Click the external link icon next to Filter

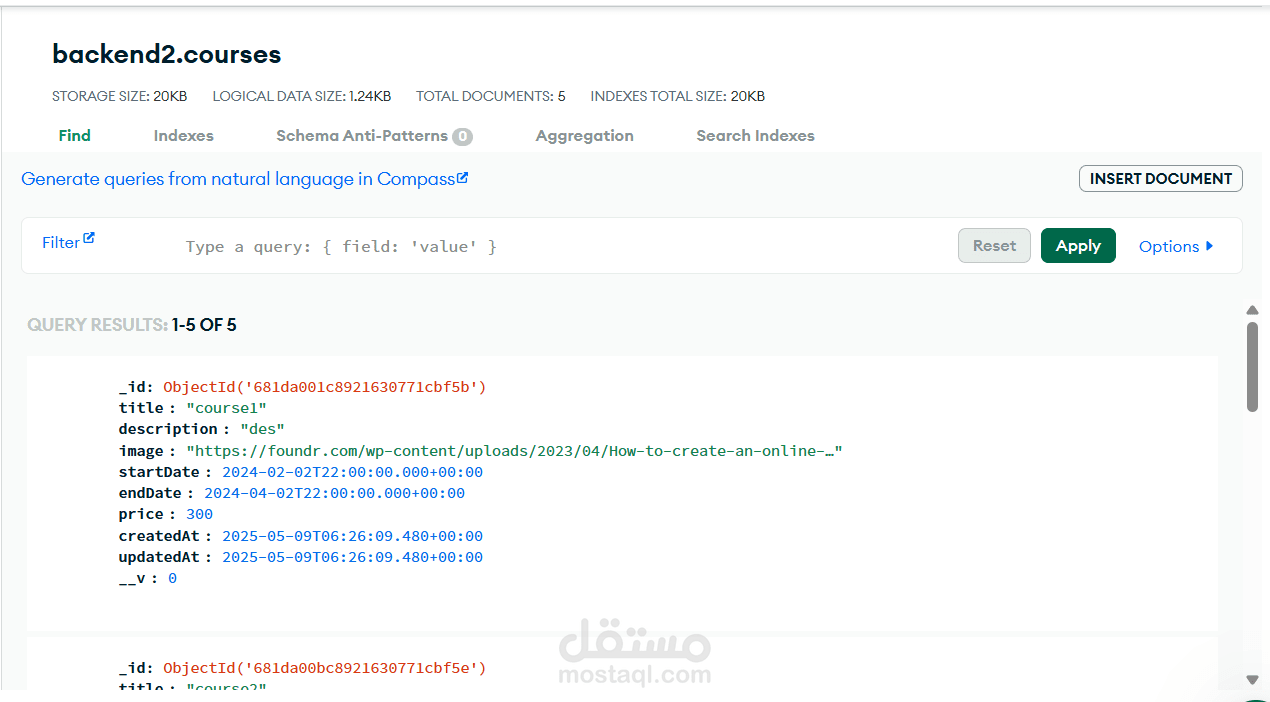coord(88,239)
